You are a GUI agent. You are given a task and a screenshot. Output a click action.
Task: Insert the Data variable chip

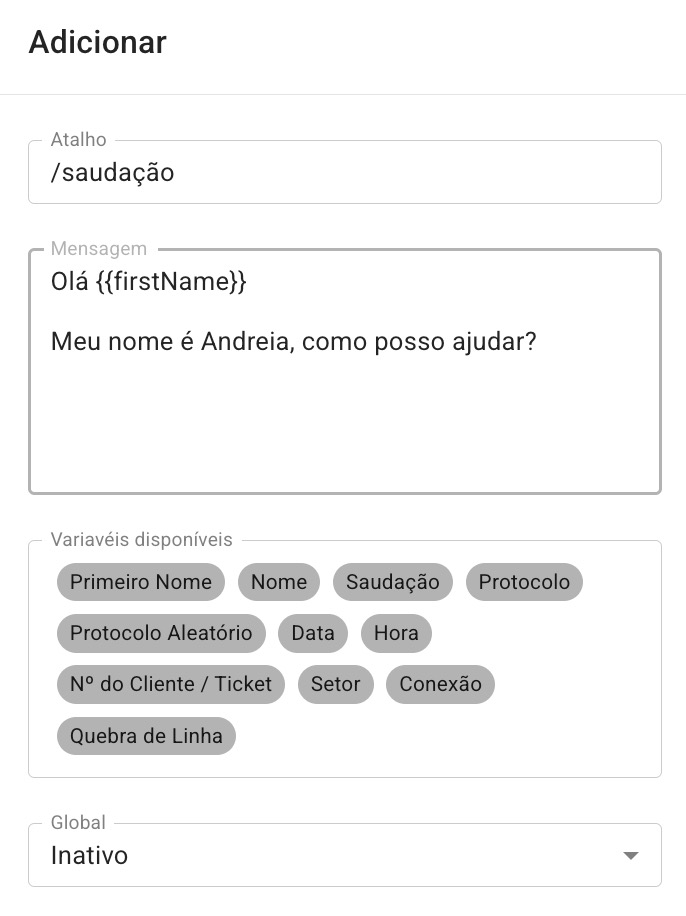coord(313,633)
